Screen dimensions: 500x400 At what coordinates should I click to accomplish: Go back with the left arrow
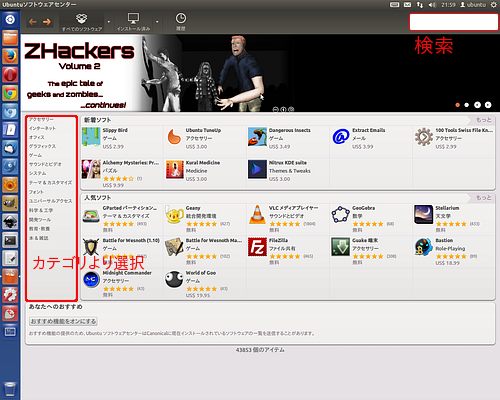33,22
